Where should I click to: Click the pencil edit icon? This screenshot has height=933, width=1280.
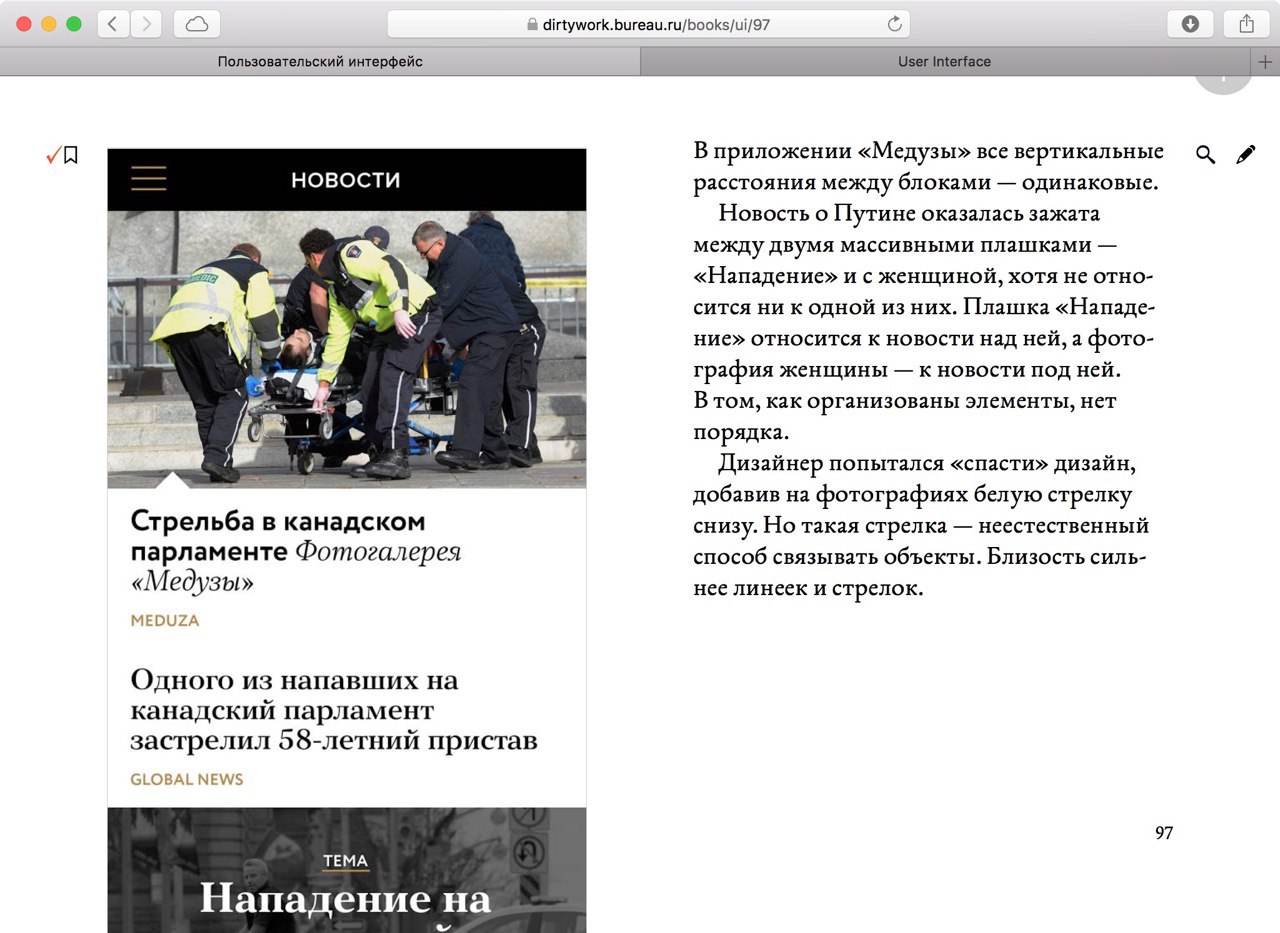pyautogui.click(x=1245, y=155)
